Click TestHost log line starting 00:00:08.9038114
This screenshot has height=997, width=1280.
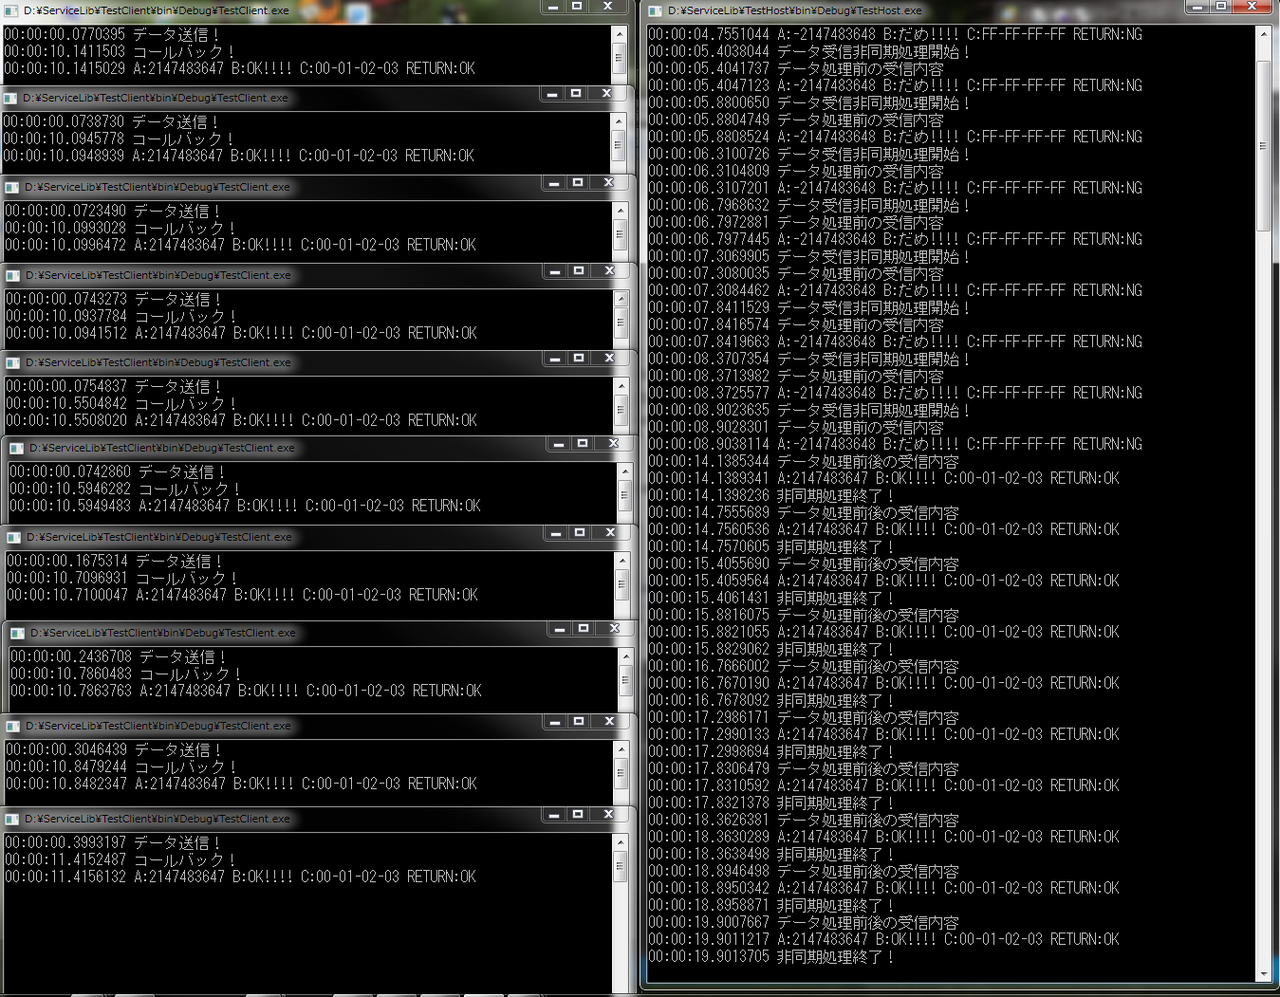click(x=895, y=444)
